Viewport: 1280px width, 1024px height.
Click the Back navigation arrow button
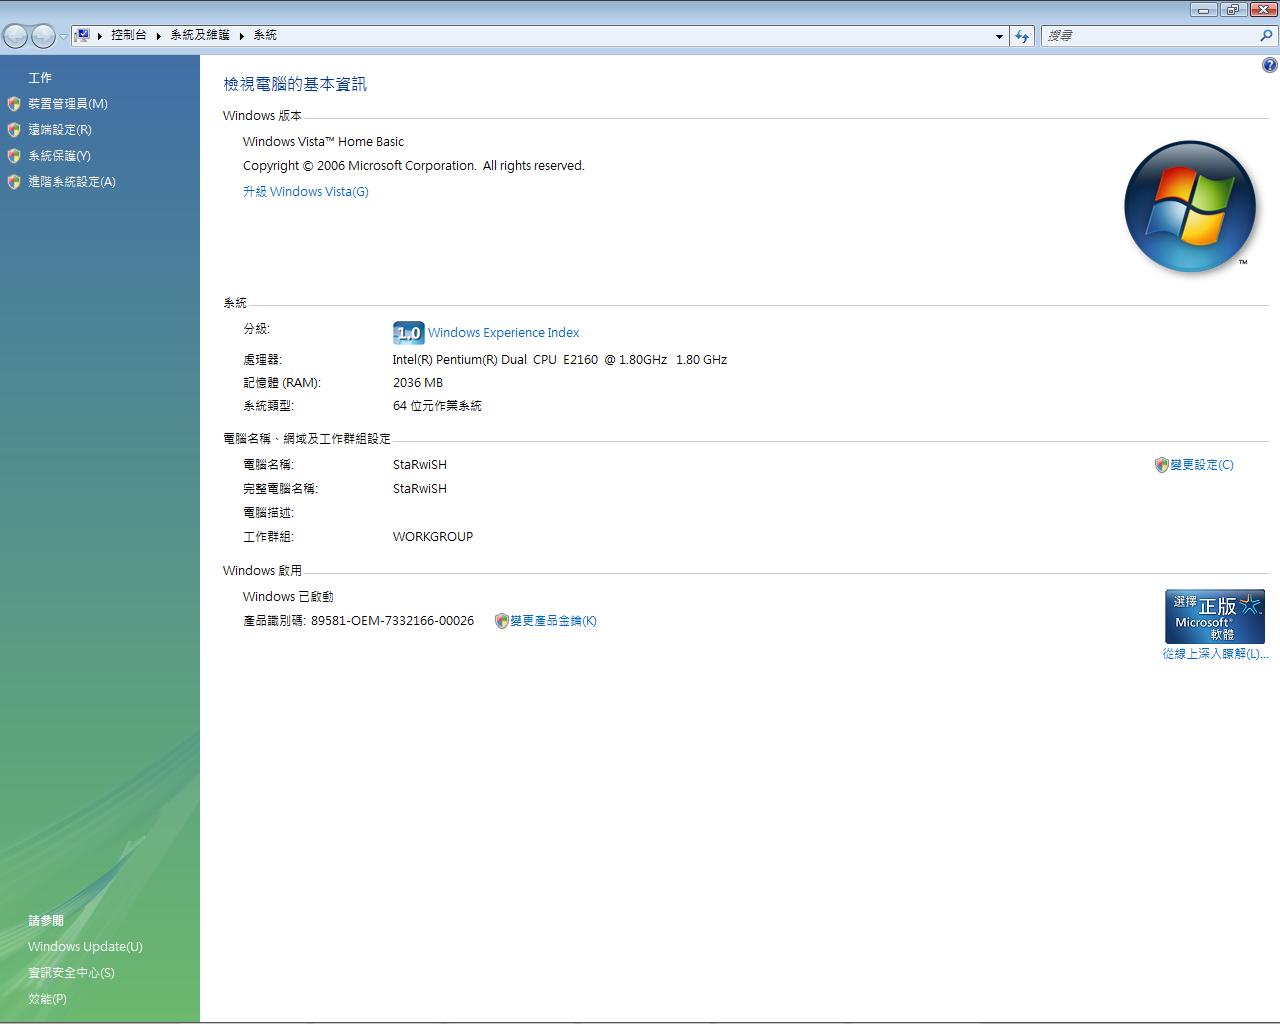[x=15, y=37]
